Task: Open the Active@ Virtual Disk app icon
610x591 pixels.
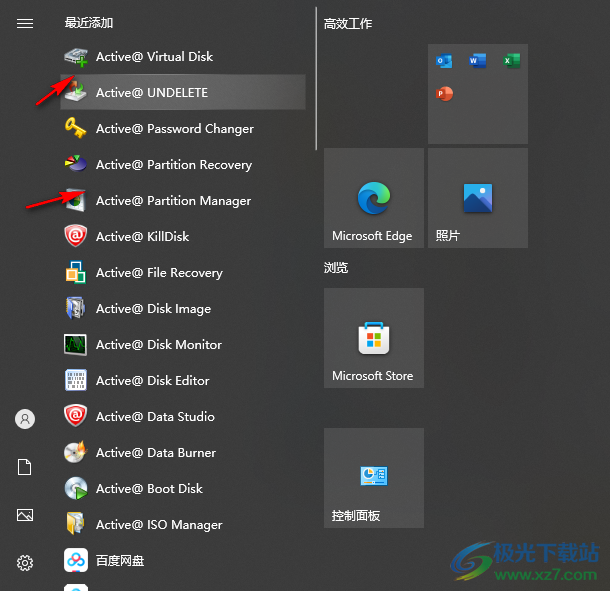Action: [75, 57]
